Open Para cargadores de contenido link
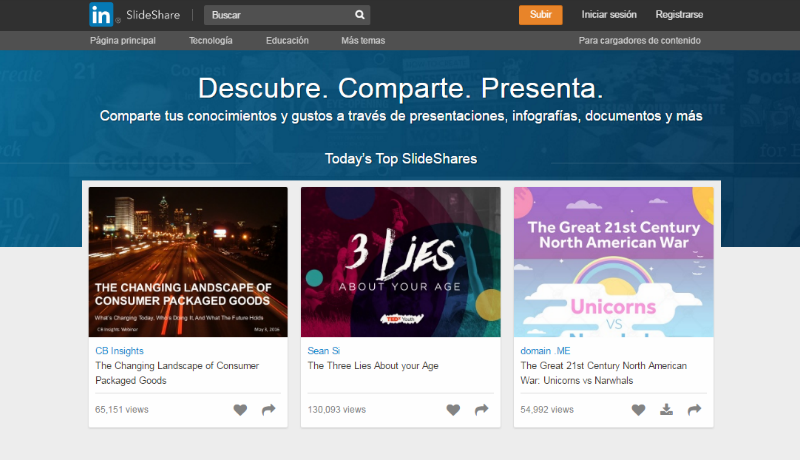The height and width of the screenshot is (460, 800). coord(639,41)
